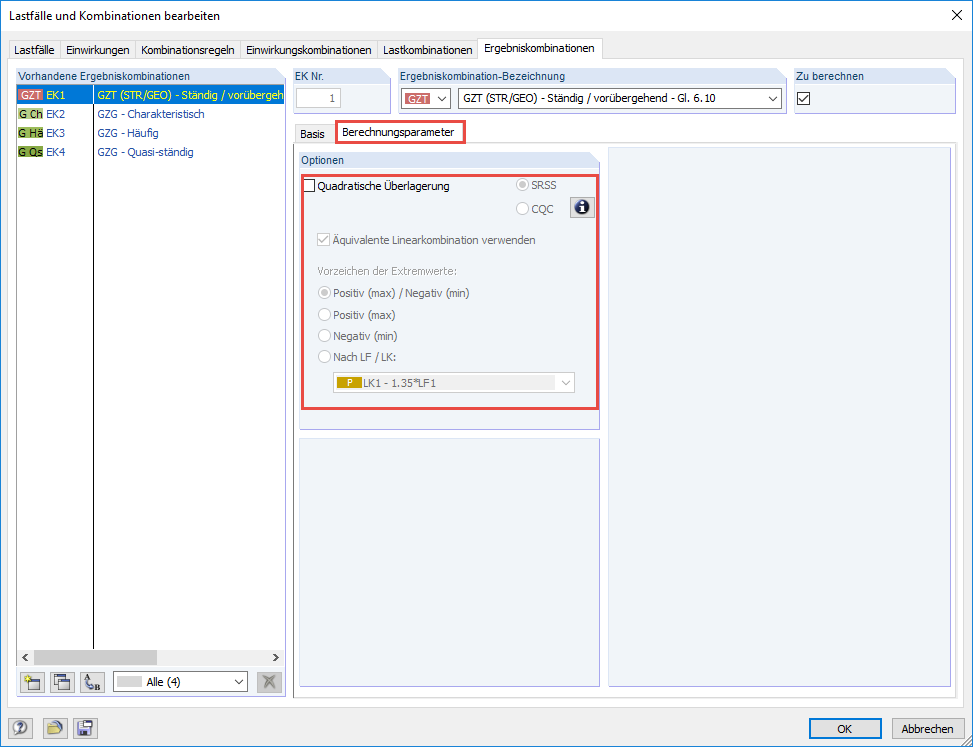The image size is (973, 747).
Task: Toggle Äquivalente Linearkombination verwenden checkbox
Action: tap(323, 239)
